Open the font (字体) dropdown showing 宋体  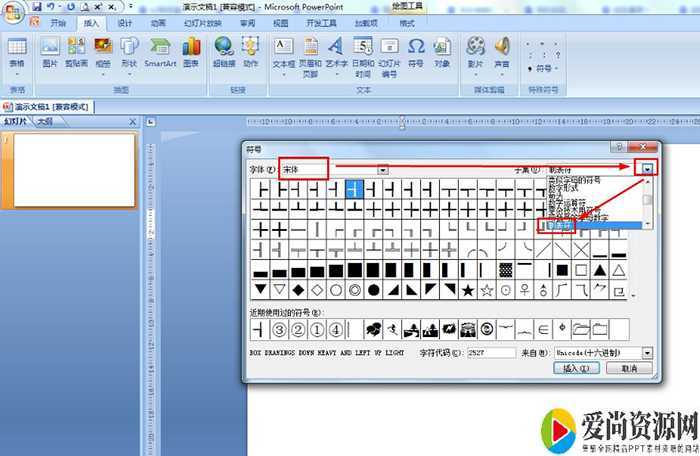click(x=382, y=170)
